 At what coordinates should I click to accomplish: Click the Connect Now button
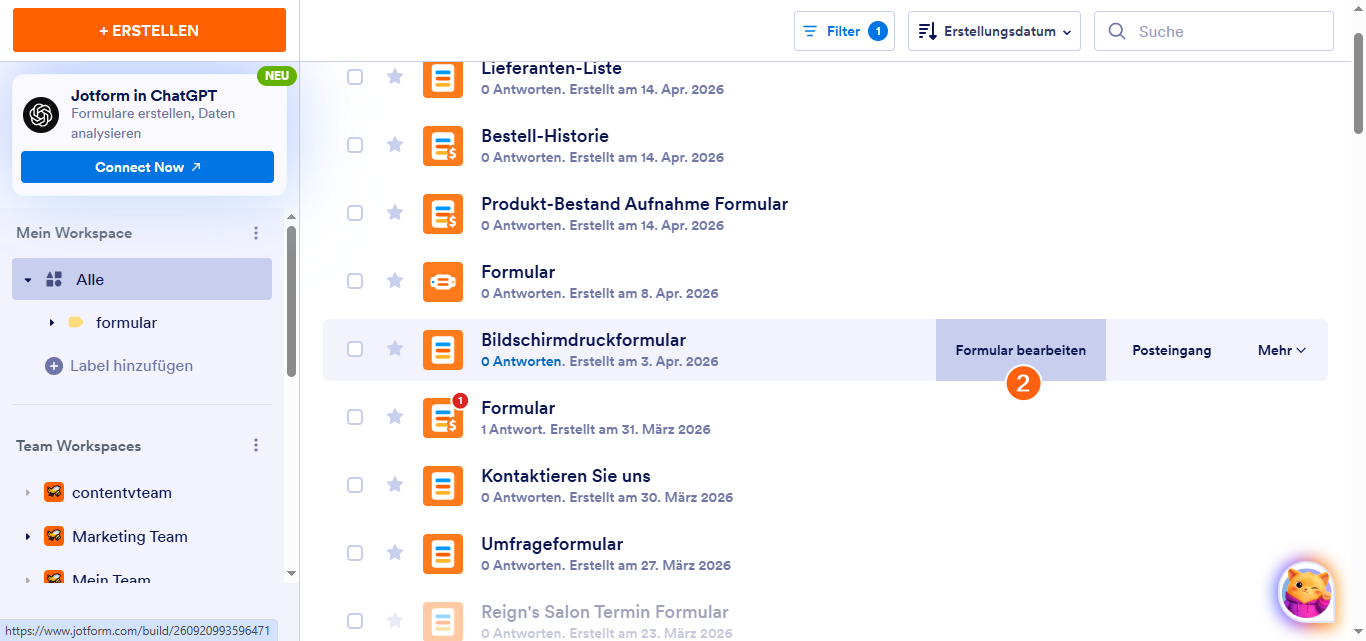(146, 167)
